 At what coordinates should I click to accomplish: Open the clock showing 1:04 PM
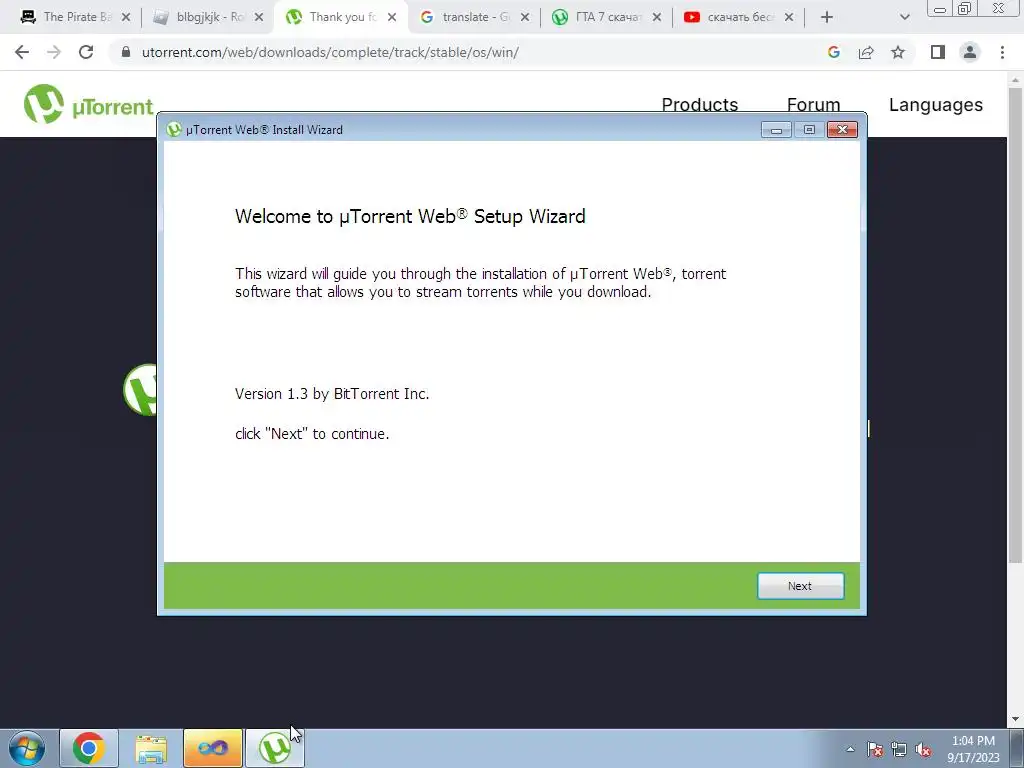click(x=973, y=749)
